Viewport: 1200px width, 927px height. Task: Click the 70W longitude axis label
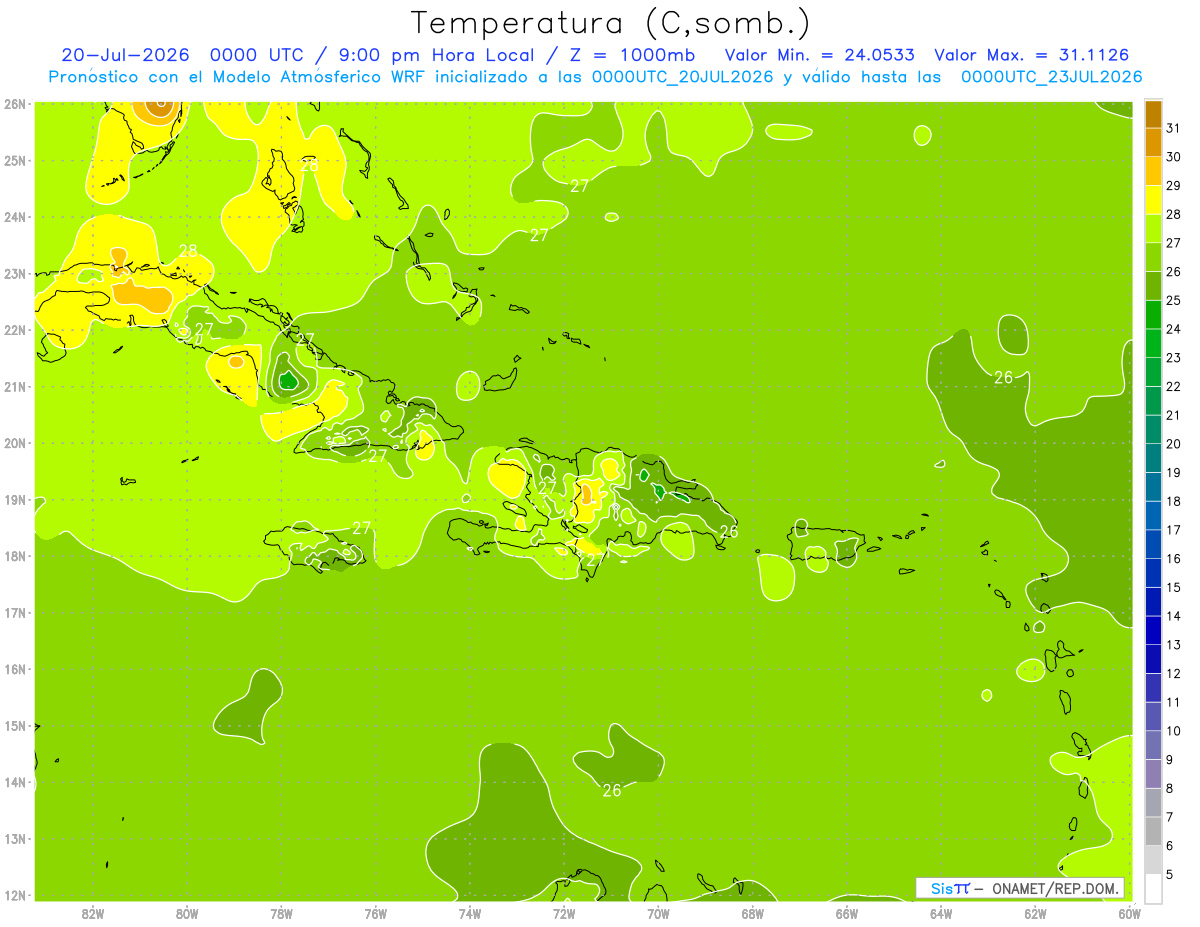pos(658,913)
